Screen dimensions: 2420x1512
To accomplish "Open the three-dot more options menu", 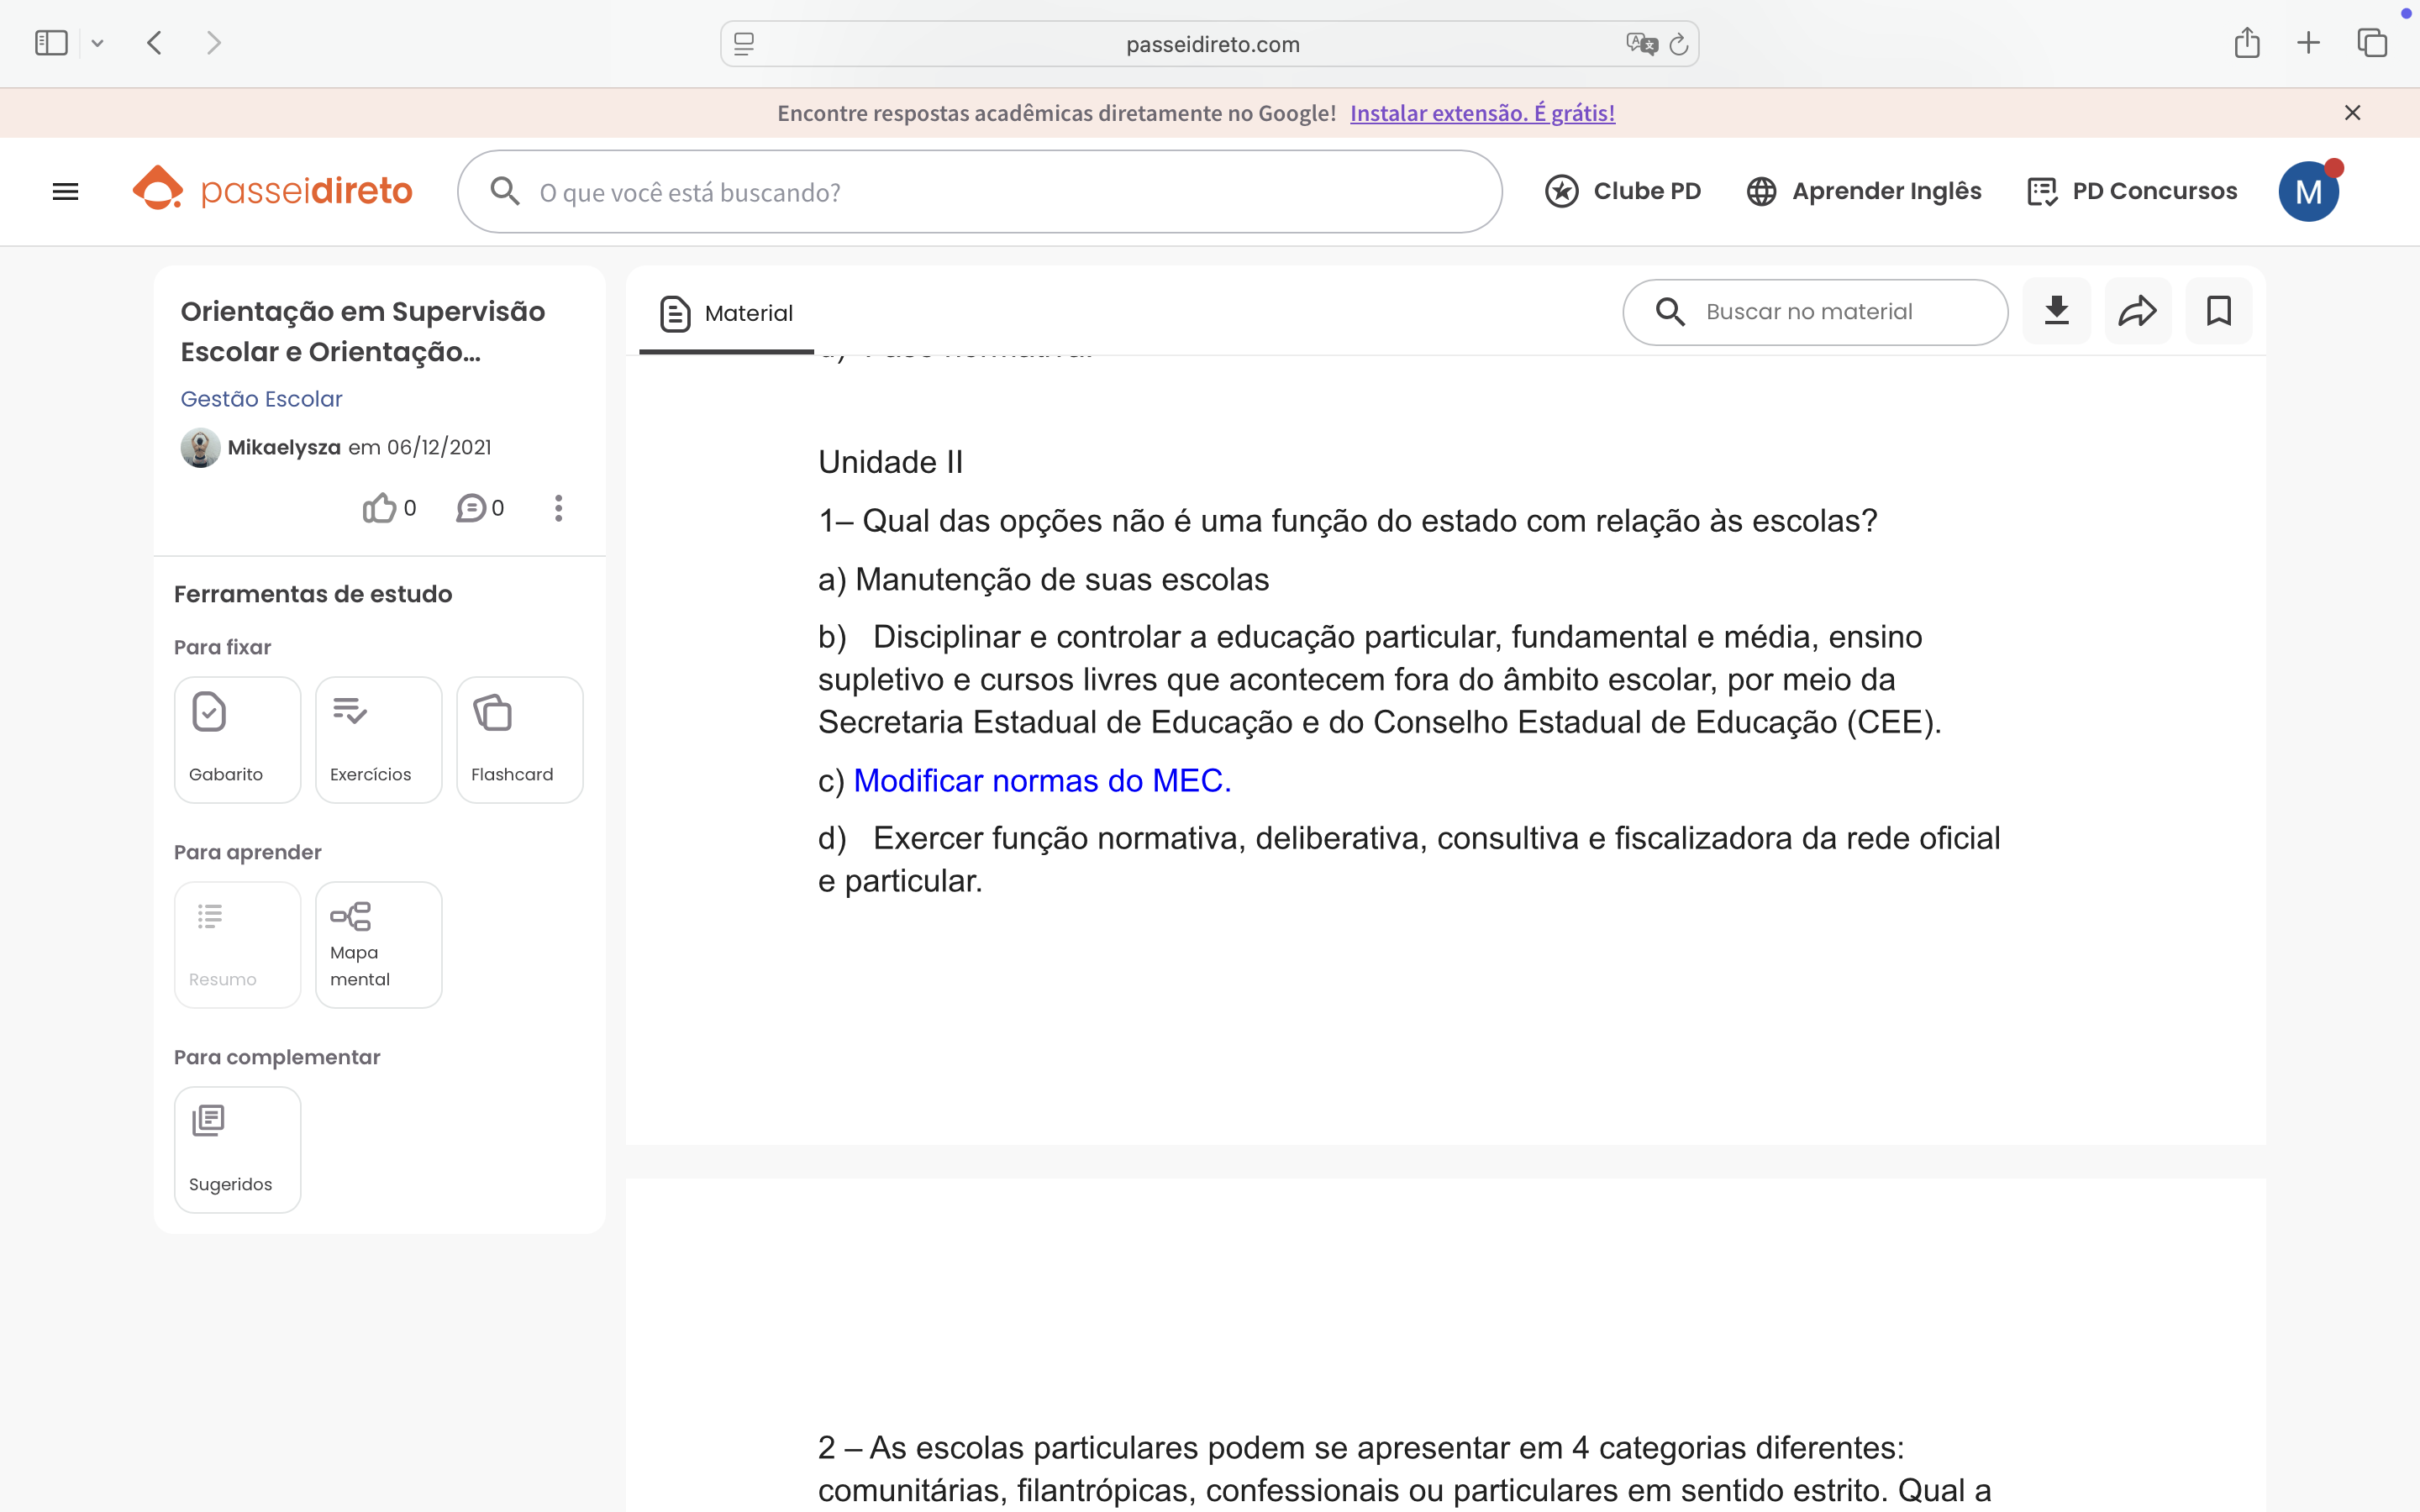I will [x=558, y=508].
